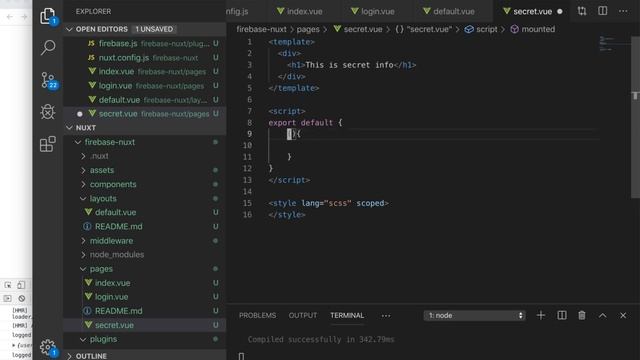Open login.vue under pages folder
The width and height of the screenshot is (640, 360).
[x=144, y=297]
